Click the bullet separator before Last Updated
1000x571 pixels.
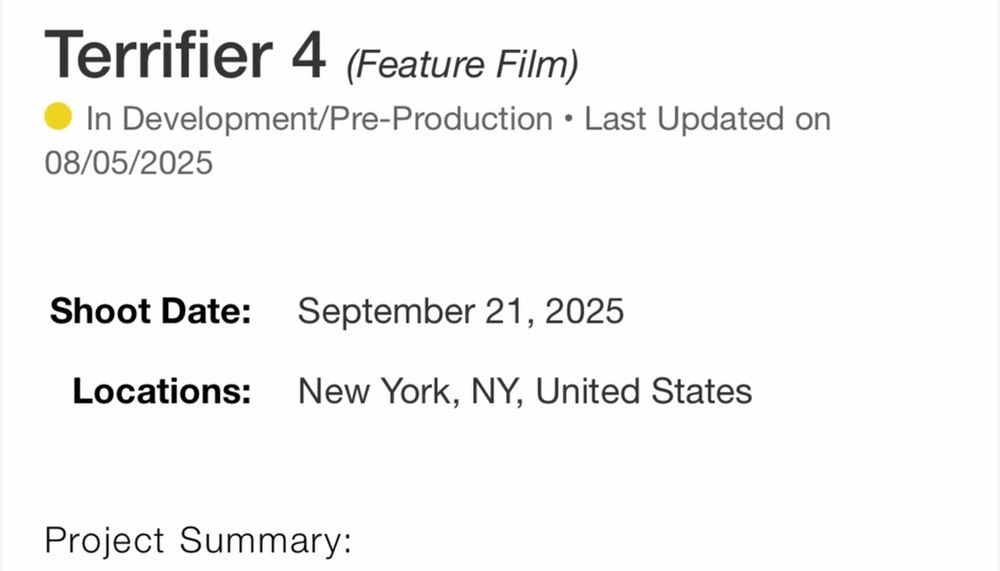568,119
